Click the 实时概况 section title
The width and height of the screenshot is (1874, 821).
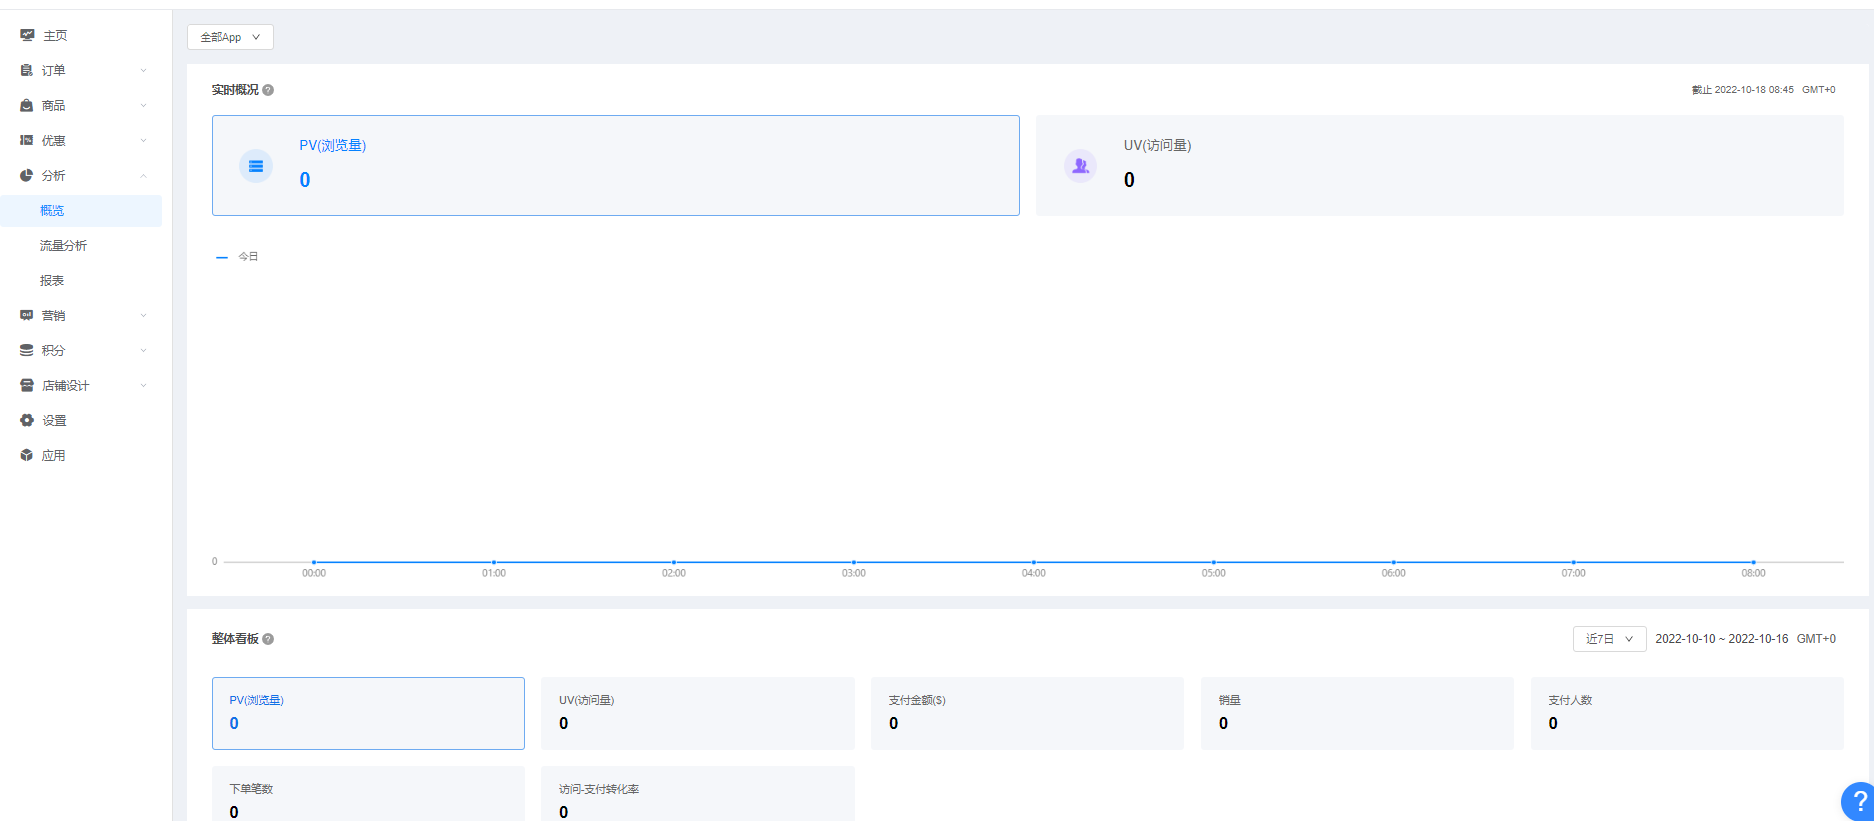click(x=235, y=90)
